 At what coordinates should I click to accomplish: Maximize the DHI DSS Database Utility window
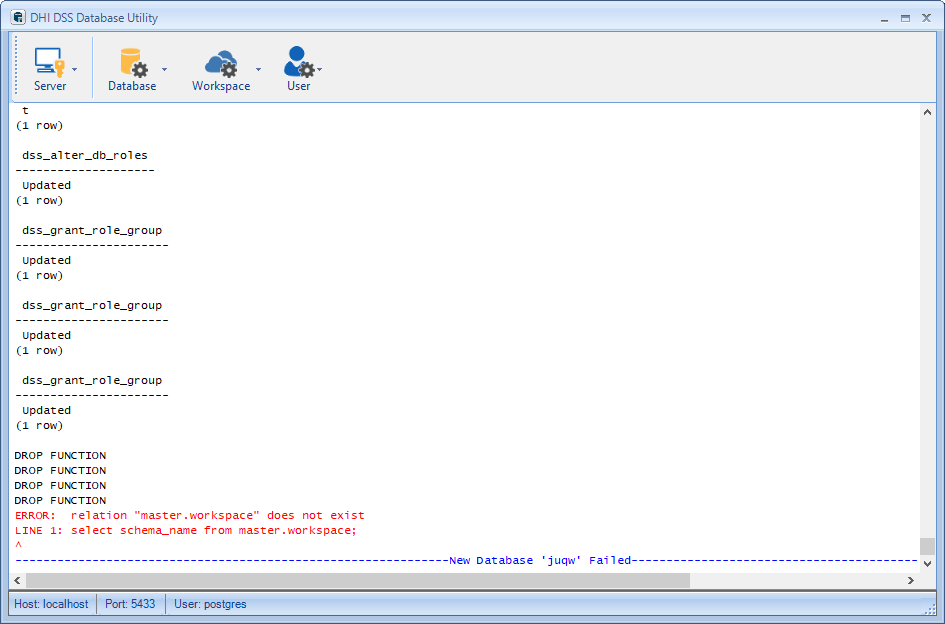coord(905,19)
